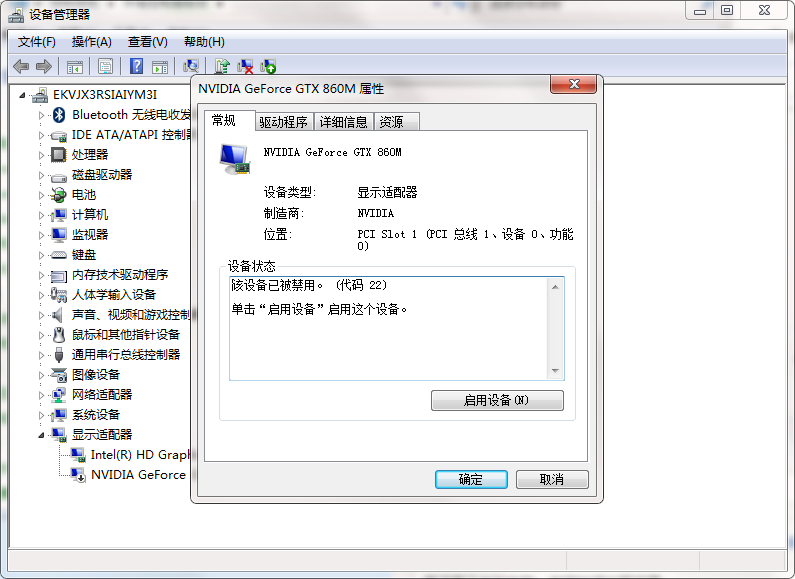This screenshot has width=795, height=579.
Task: Switch to the 详细信息 tab
Action: point(343,122)
